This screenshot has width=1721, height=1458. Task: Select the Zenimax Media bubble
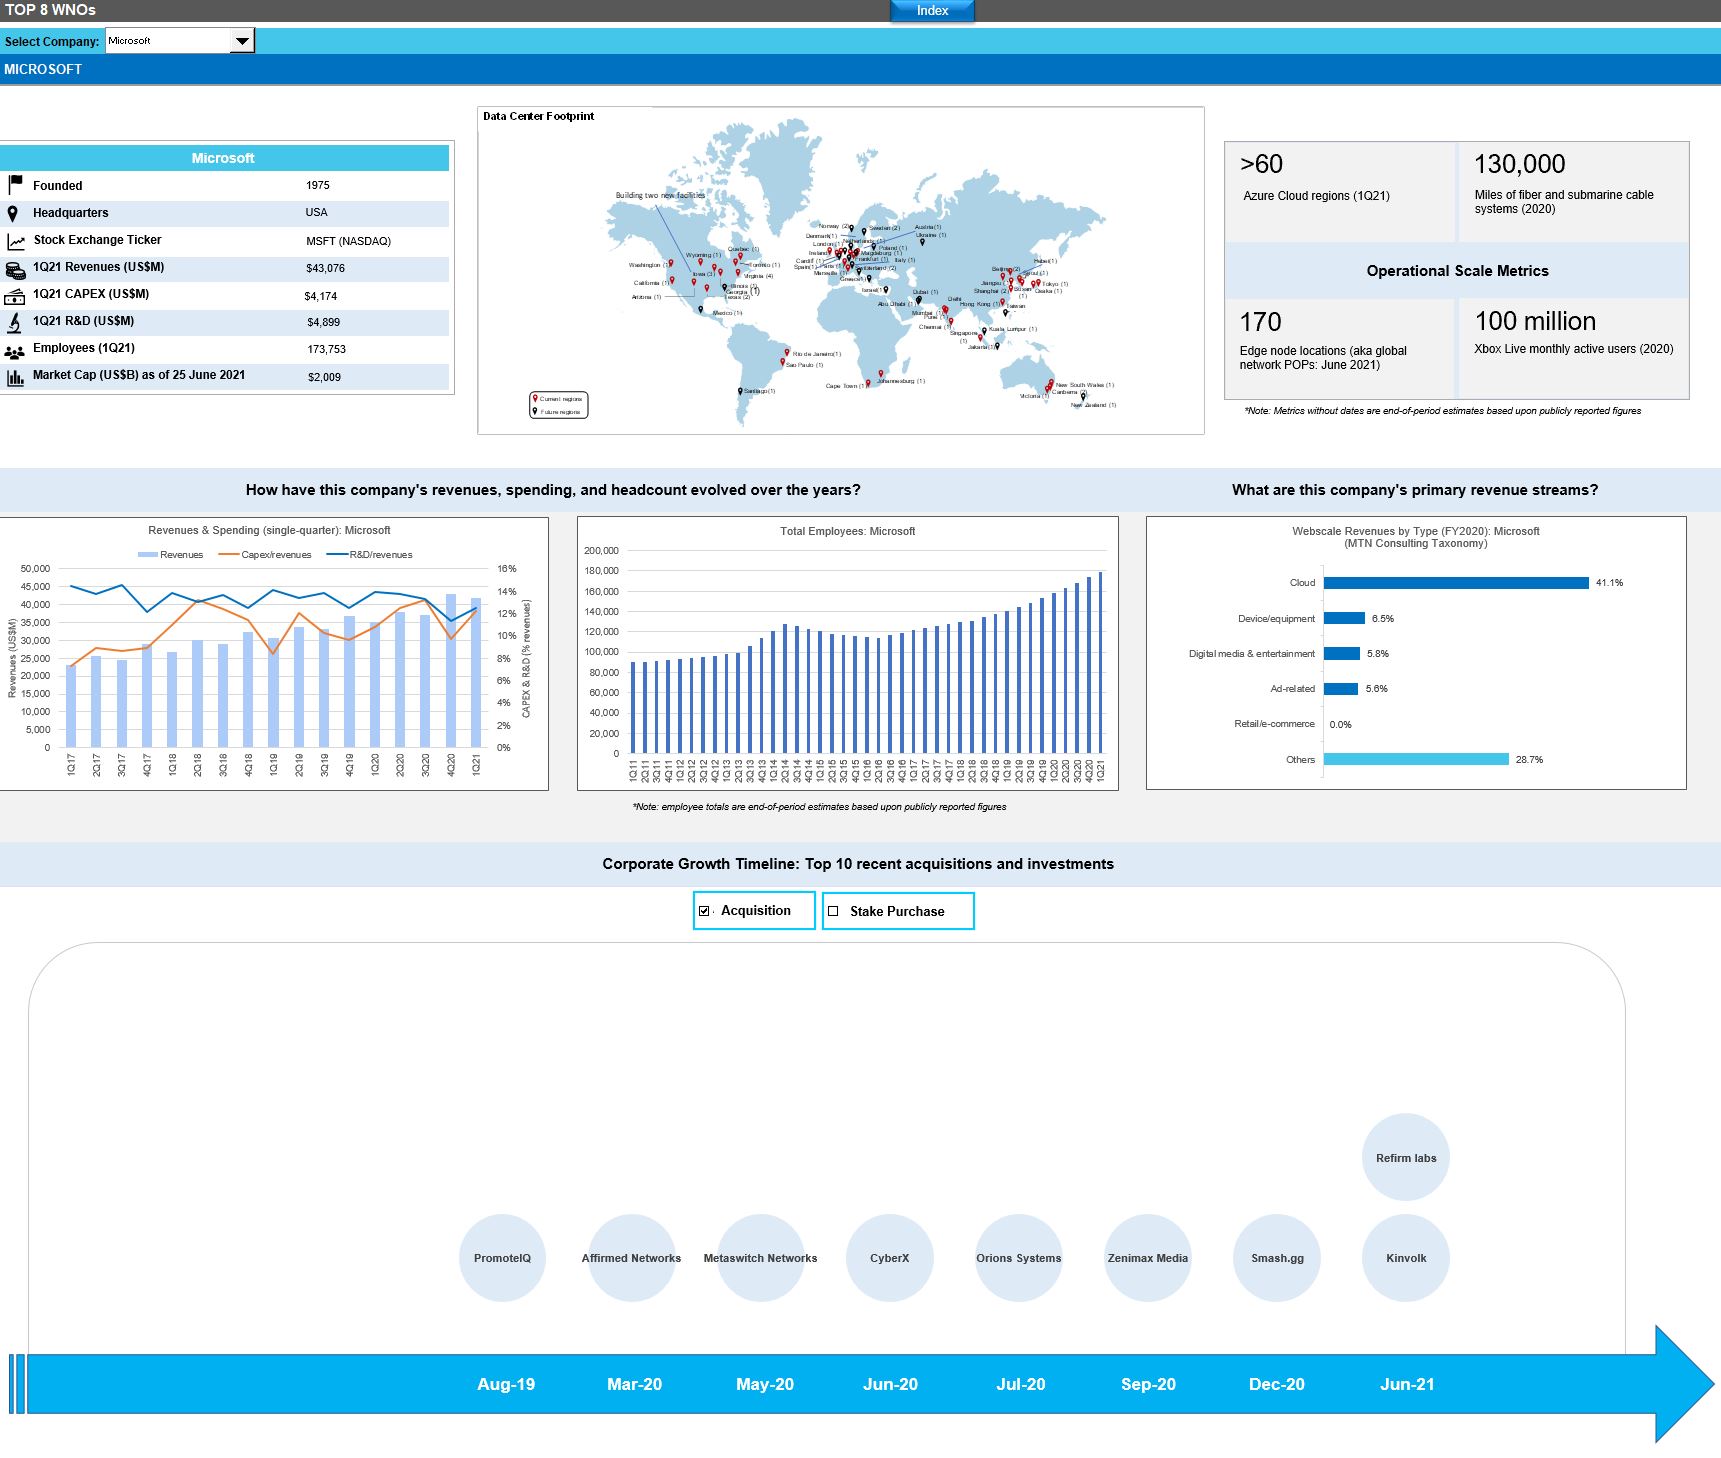[1148, 1258]
